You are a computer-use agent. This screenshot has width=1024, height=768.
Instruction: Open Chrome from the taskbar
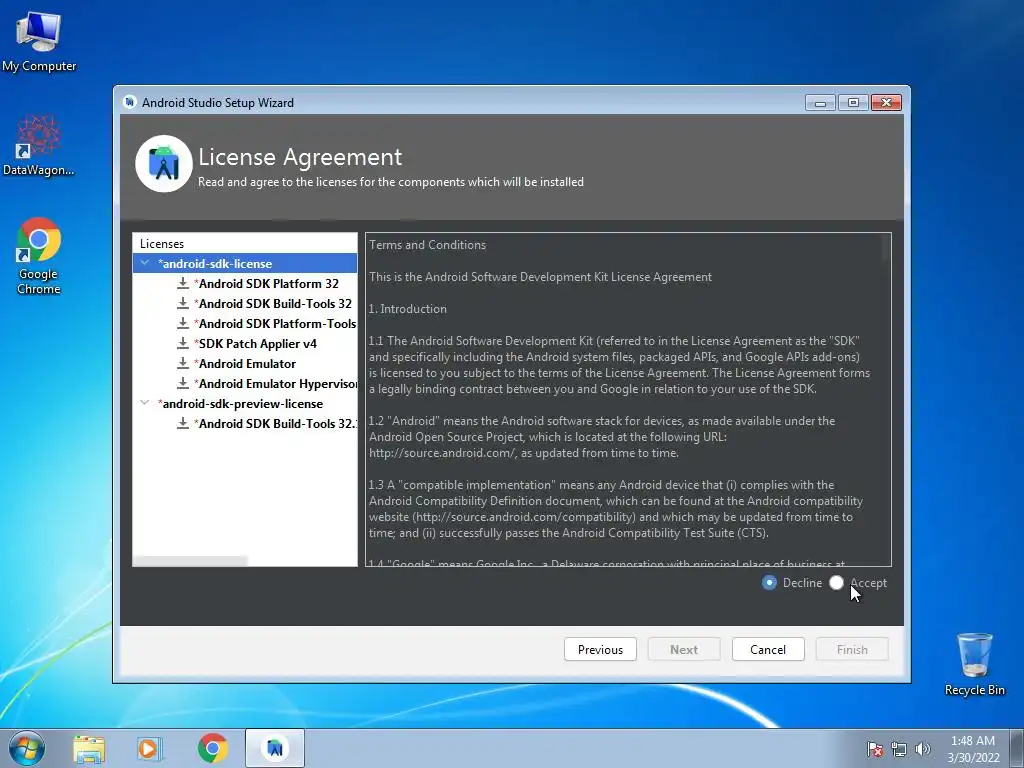(213, 748)
